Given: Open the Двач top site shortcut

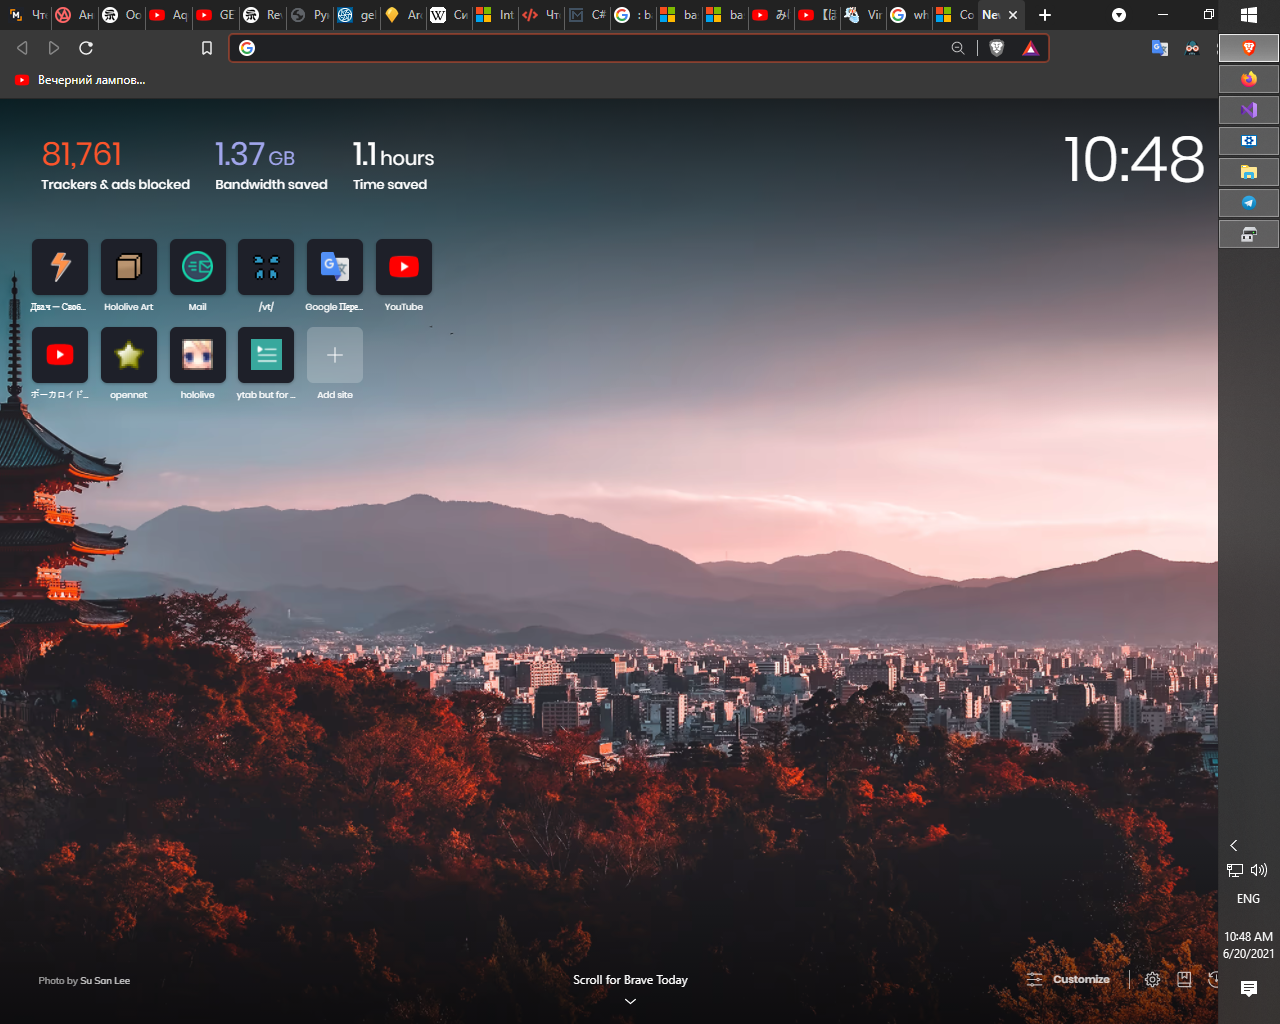Looking at the screenshot, I should [60, 267].
